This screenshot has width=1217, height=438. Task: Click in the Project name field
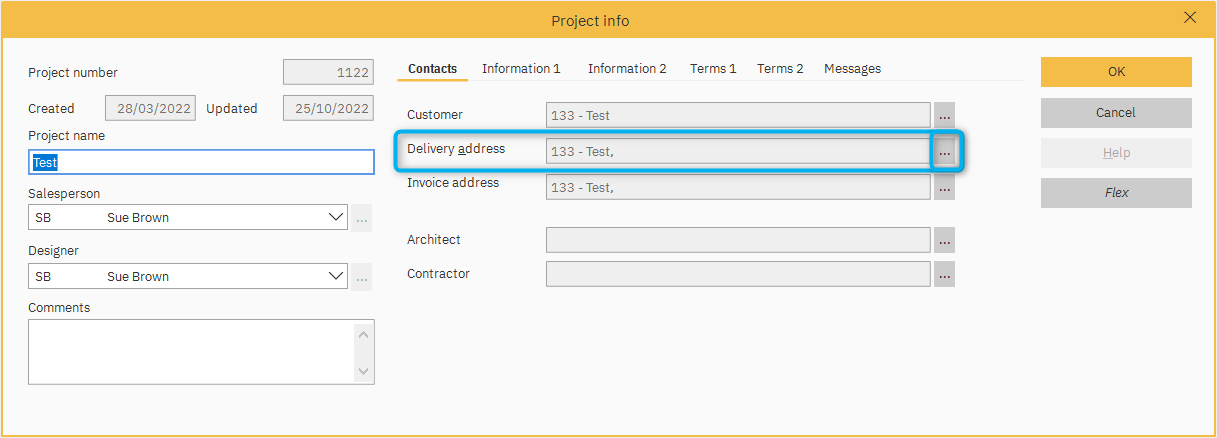pos(200,162)
